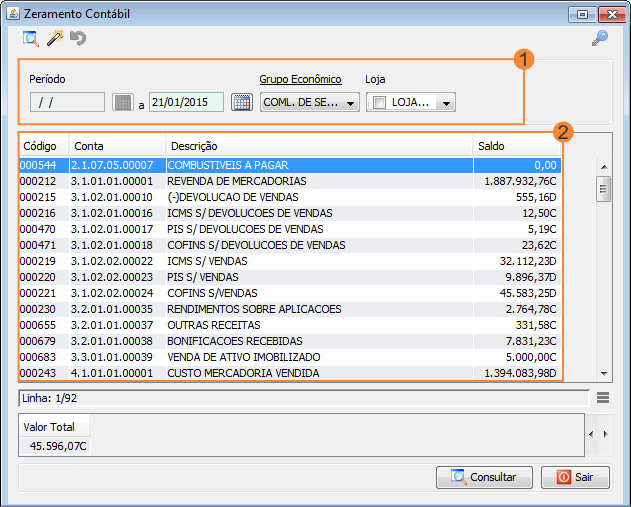Select the ICMS S/ VENDAS row
Image resolution: width=631 pixels, height=507 pixels.
(x=290, y=261)
